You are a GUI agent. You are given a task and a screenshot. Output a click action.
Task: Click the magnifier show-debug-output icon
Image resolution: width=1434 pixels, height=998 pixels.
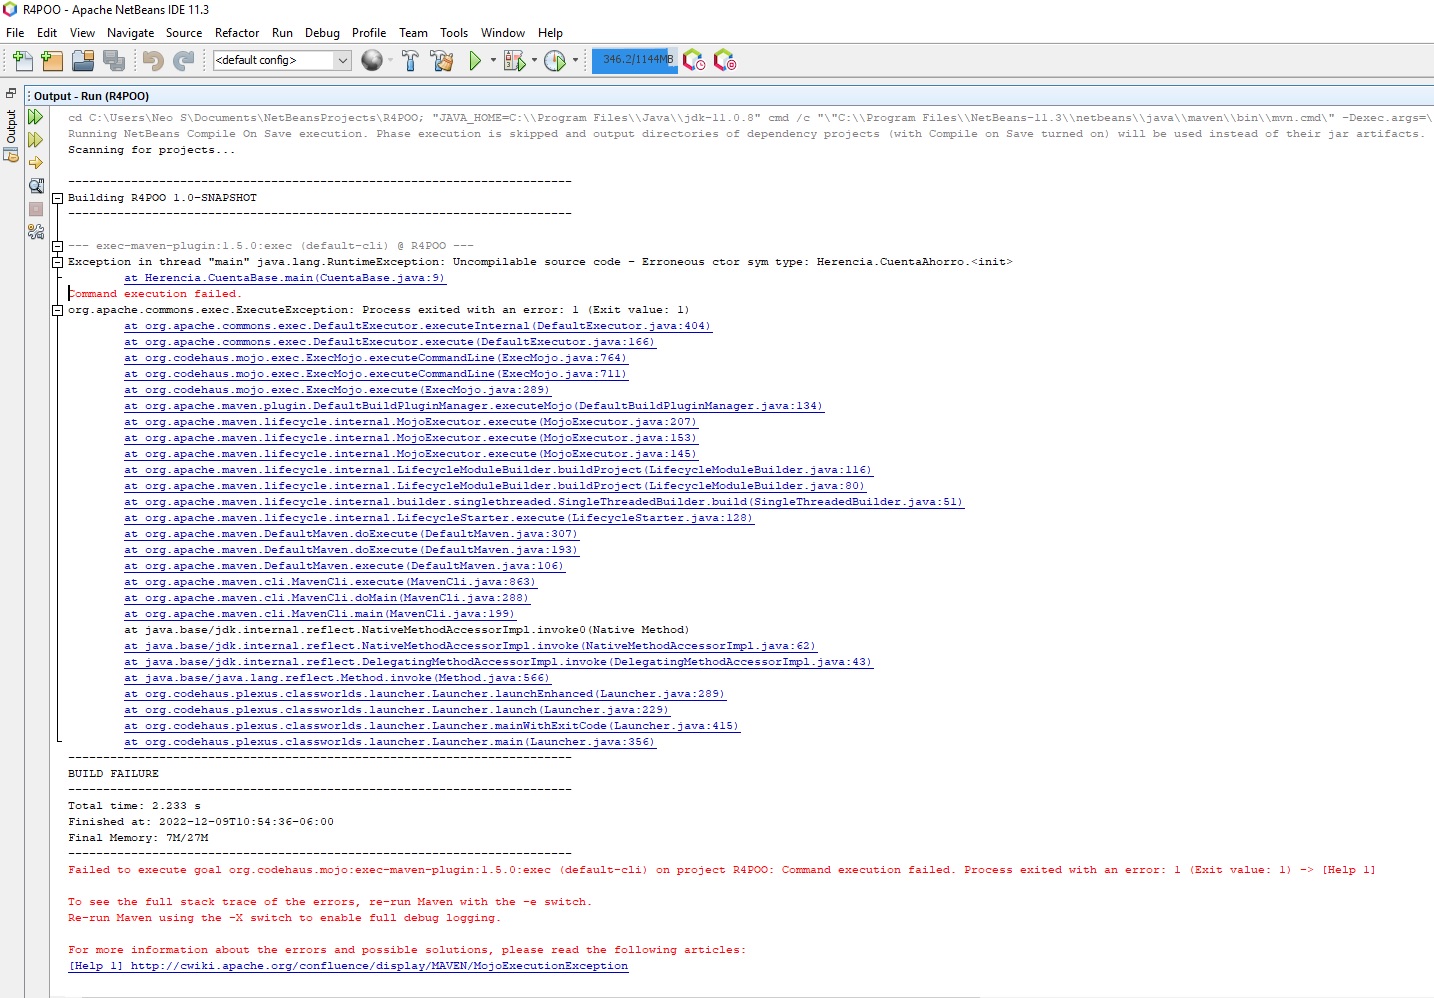click(36, 186)
